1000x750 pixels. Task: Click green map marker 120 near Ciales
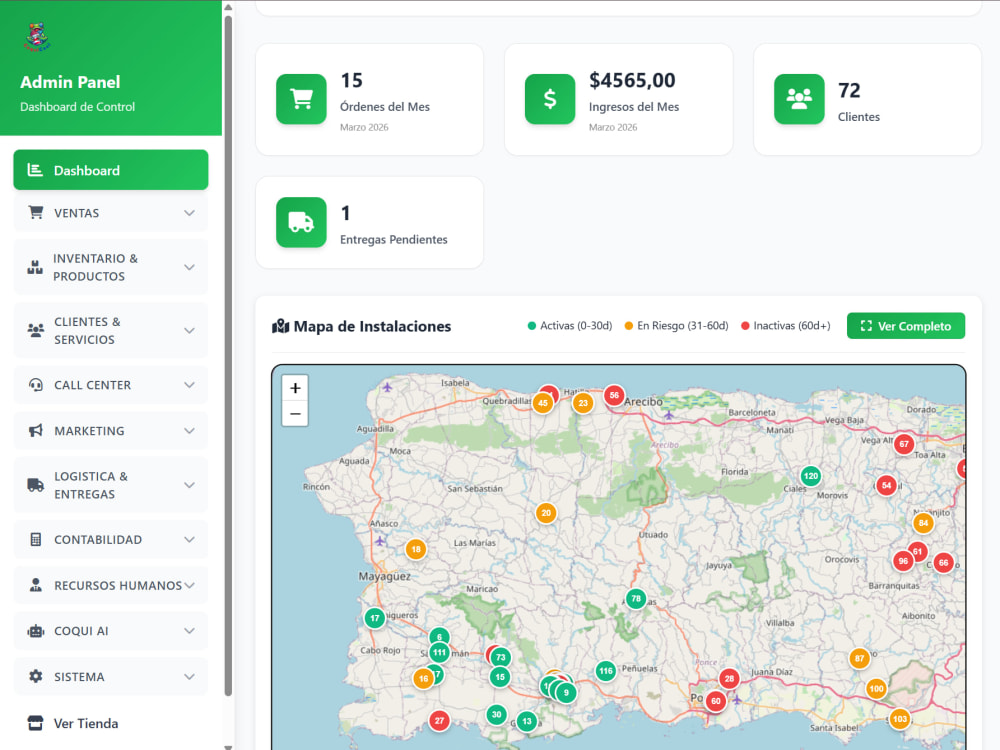coord(811,476)
